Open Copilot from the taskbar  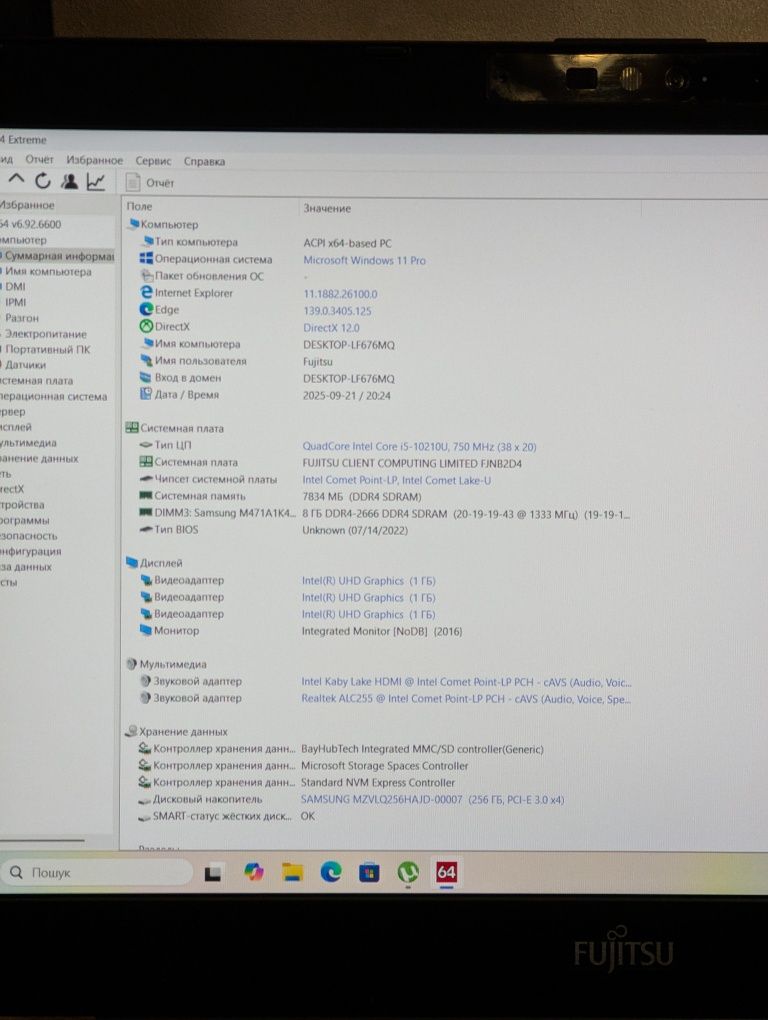click(x=254, y=872)
